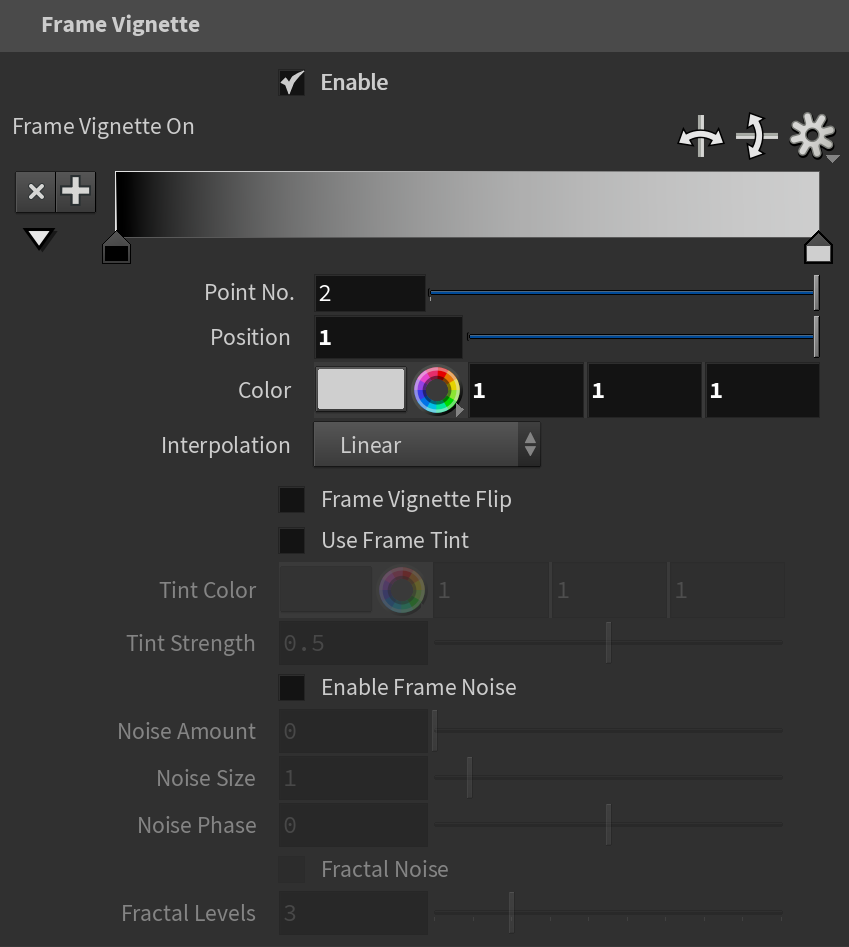849x947 pixels.
Task: Select the black ramp marker at left end
Action: [117, 248]
